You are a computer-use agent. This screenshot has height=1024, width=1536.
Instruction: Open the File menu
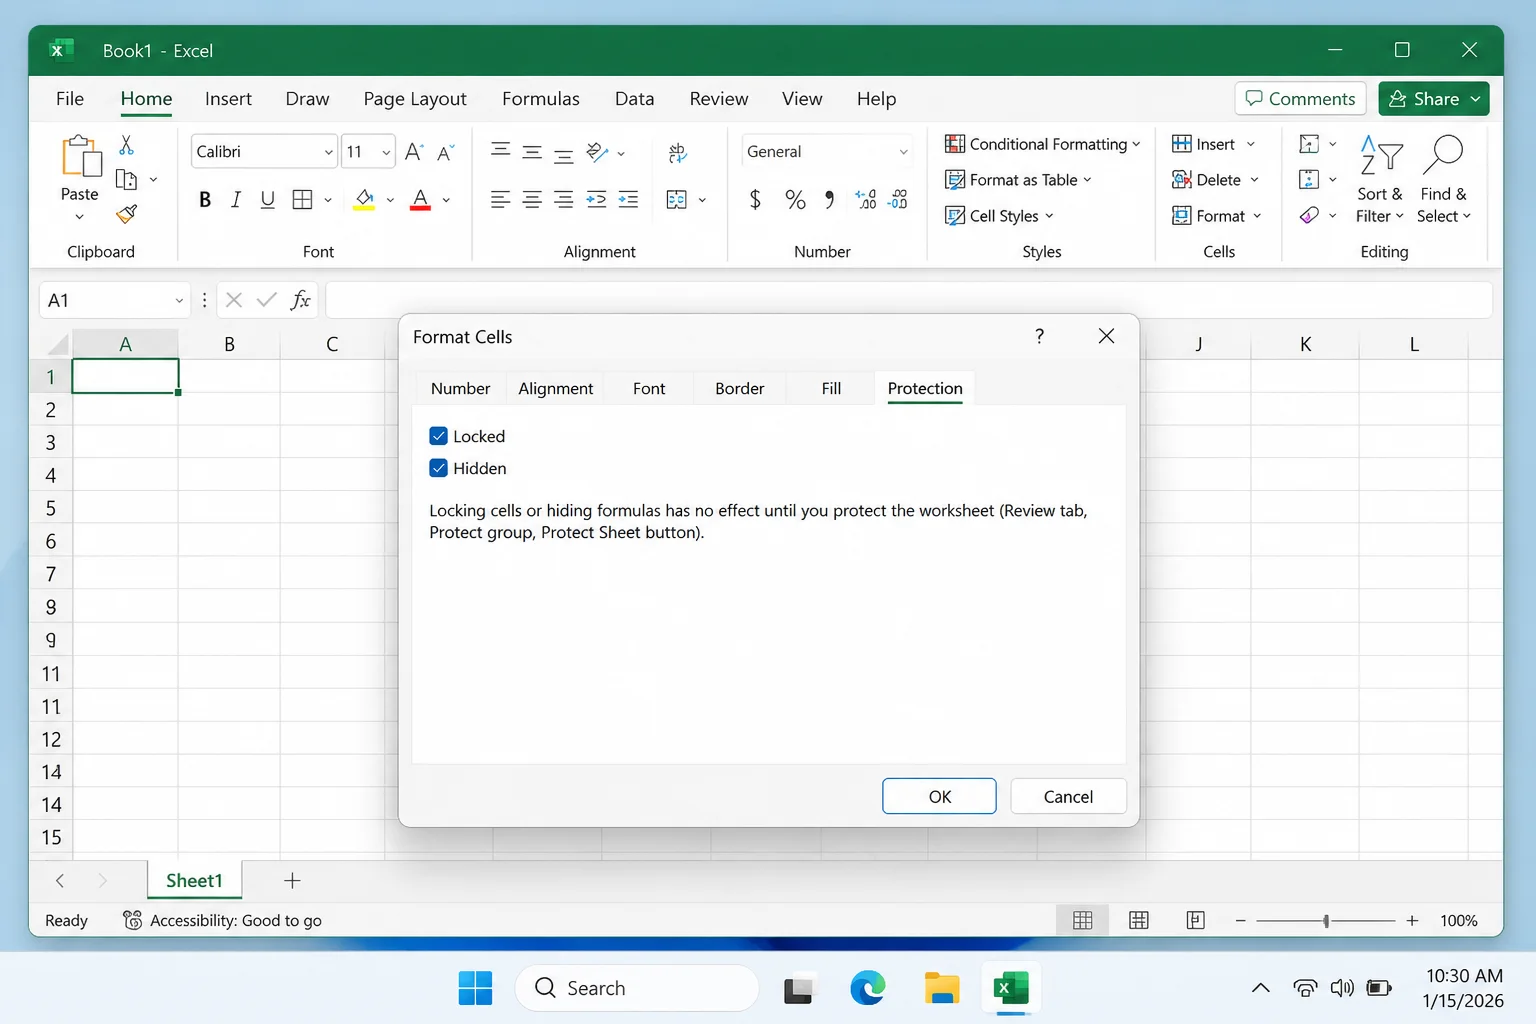(70, 99)
